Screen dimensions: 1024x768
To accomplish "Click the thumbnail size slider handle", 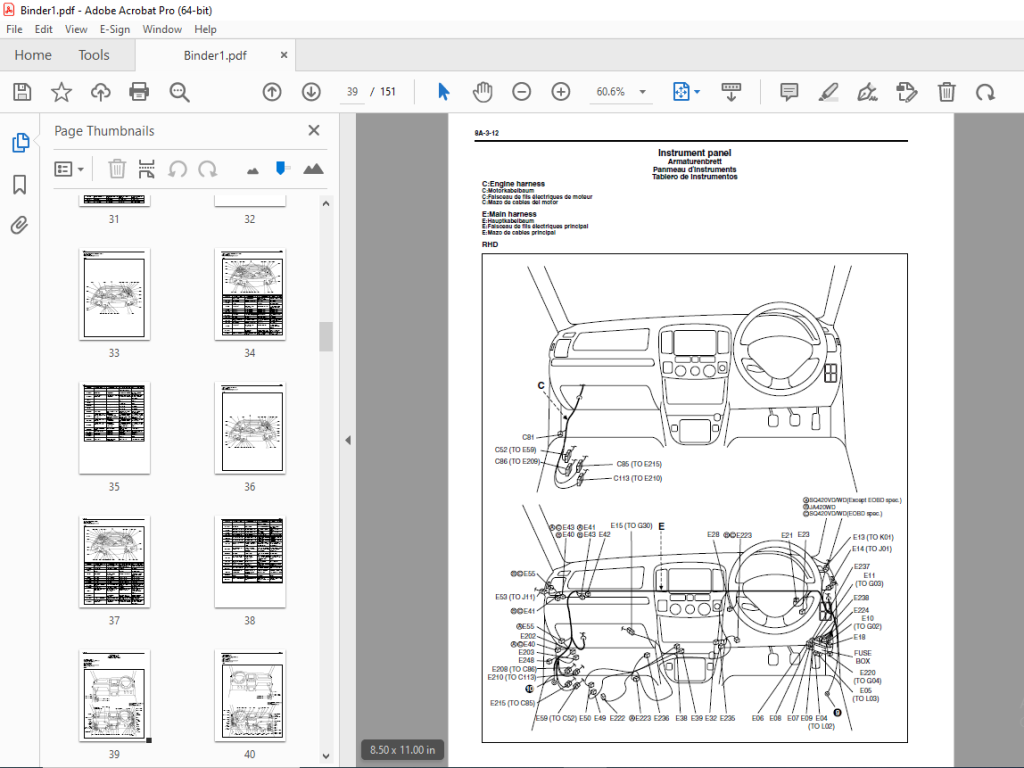I will (281, 168).
